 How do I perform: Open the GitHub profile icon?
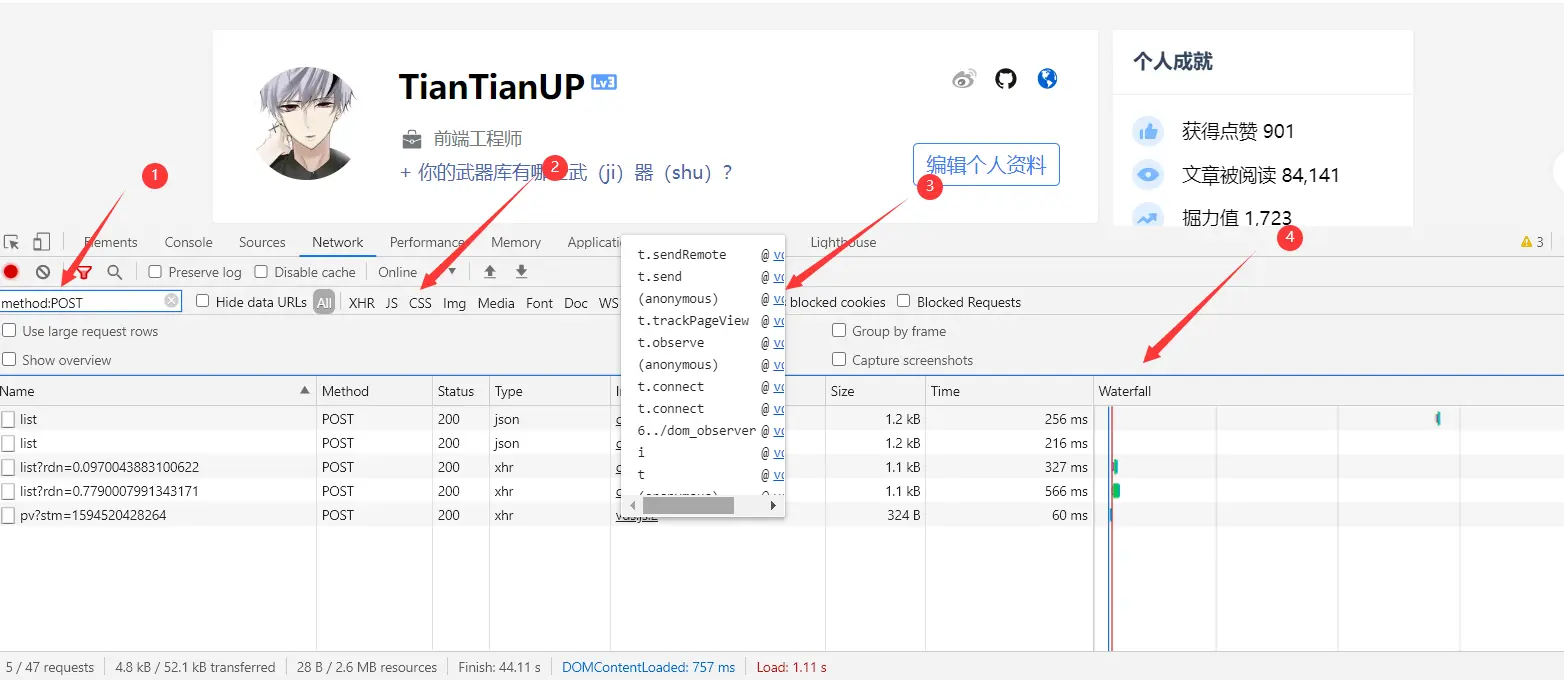click(x=1006, y=78)
